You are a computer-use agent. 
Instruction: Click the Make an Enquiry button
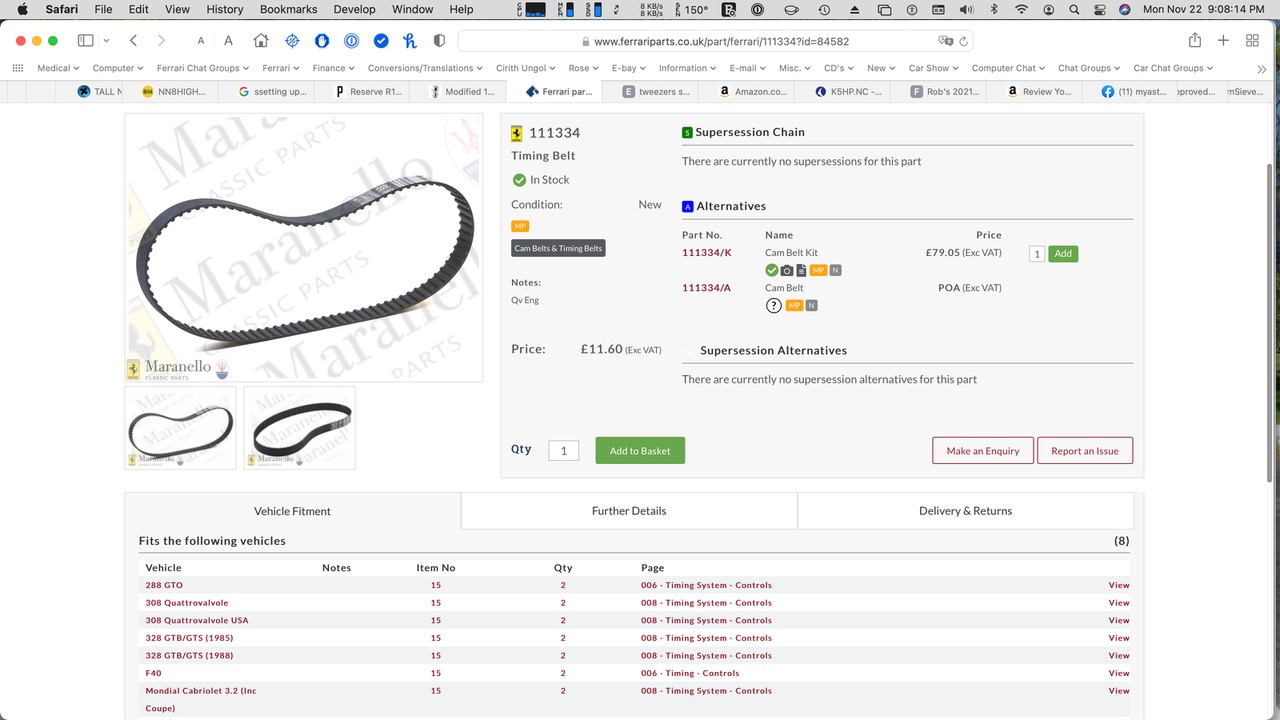click(983, 450)
